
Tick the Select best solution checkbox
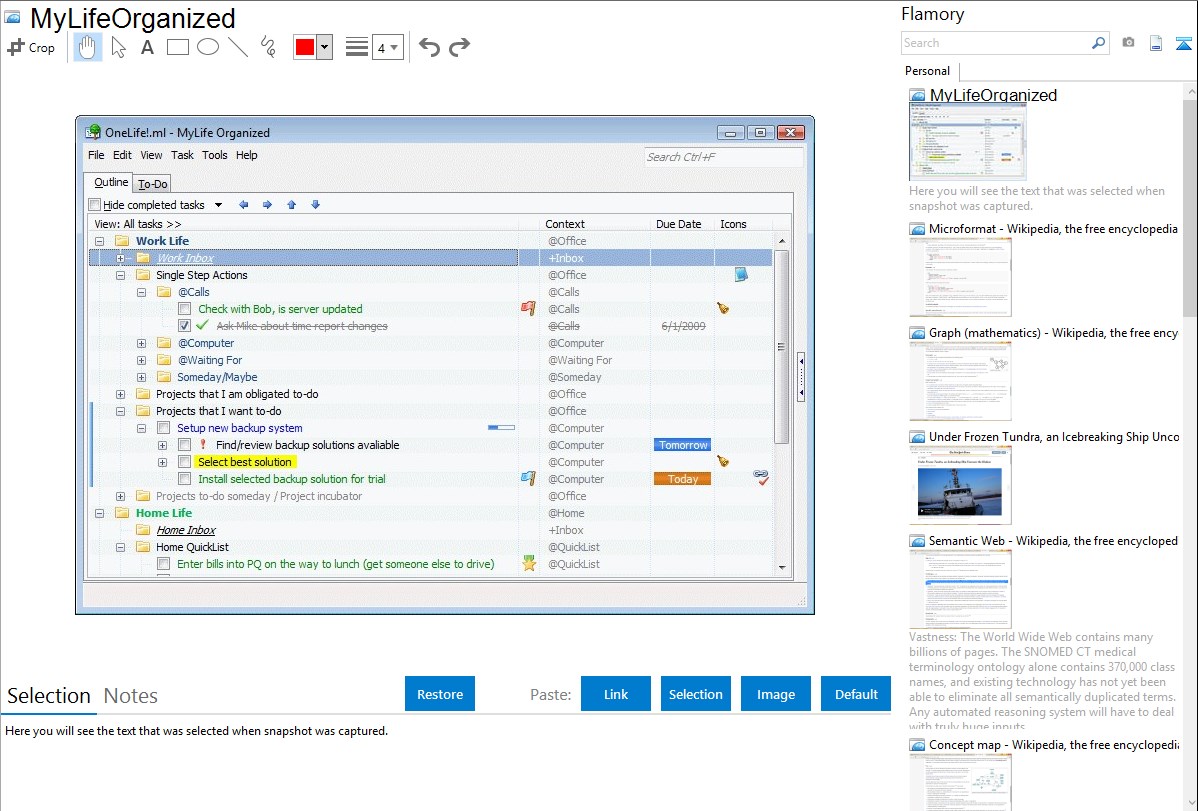184,462
